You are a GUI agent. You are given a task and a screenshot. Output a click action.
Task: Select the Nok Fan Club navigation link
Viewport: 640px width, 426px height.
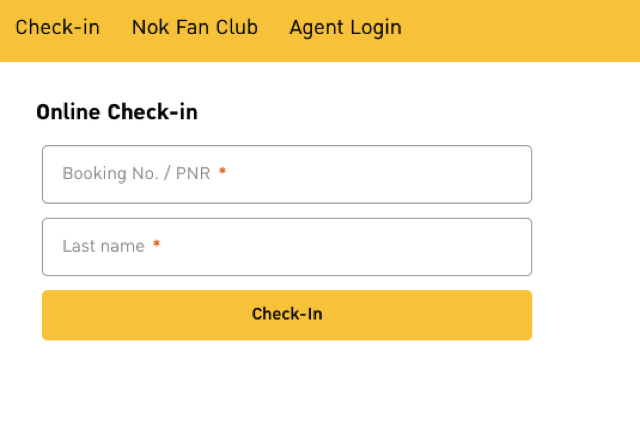coord(195,28)
